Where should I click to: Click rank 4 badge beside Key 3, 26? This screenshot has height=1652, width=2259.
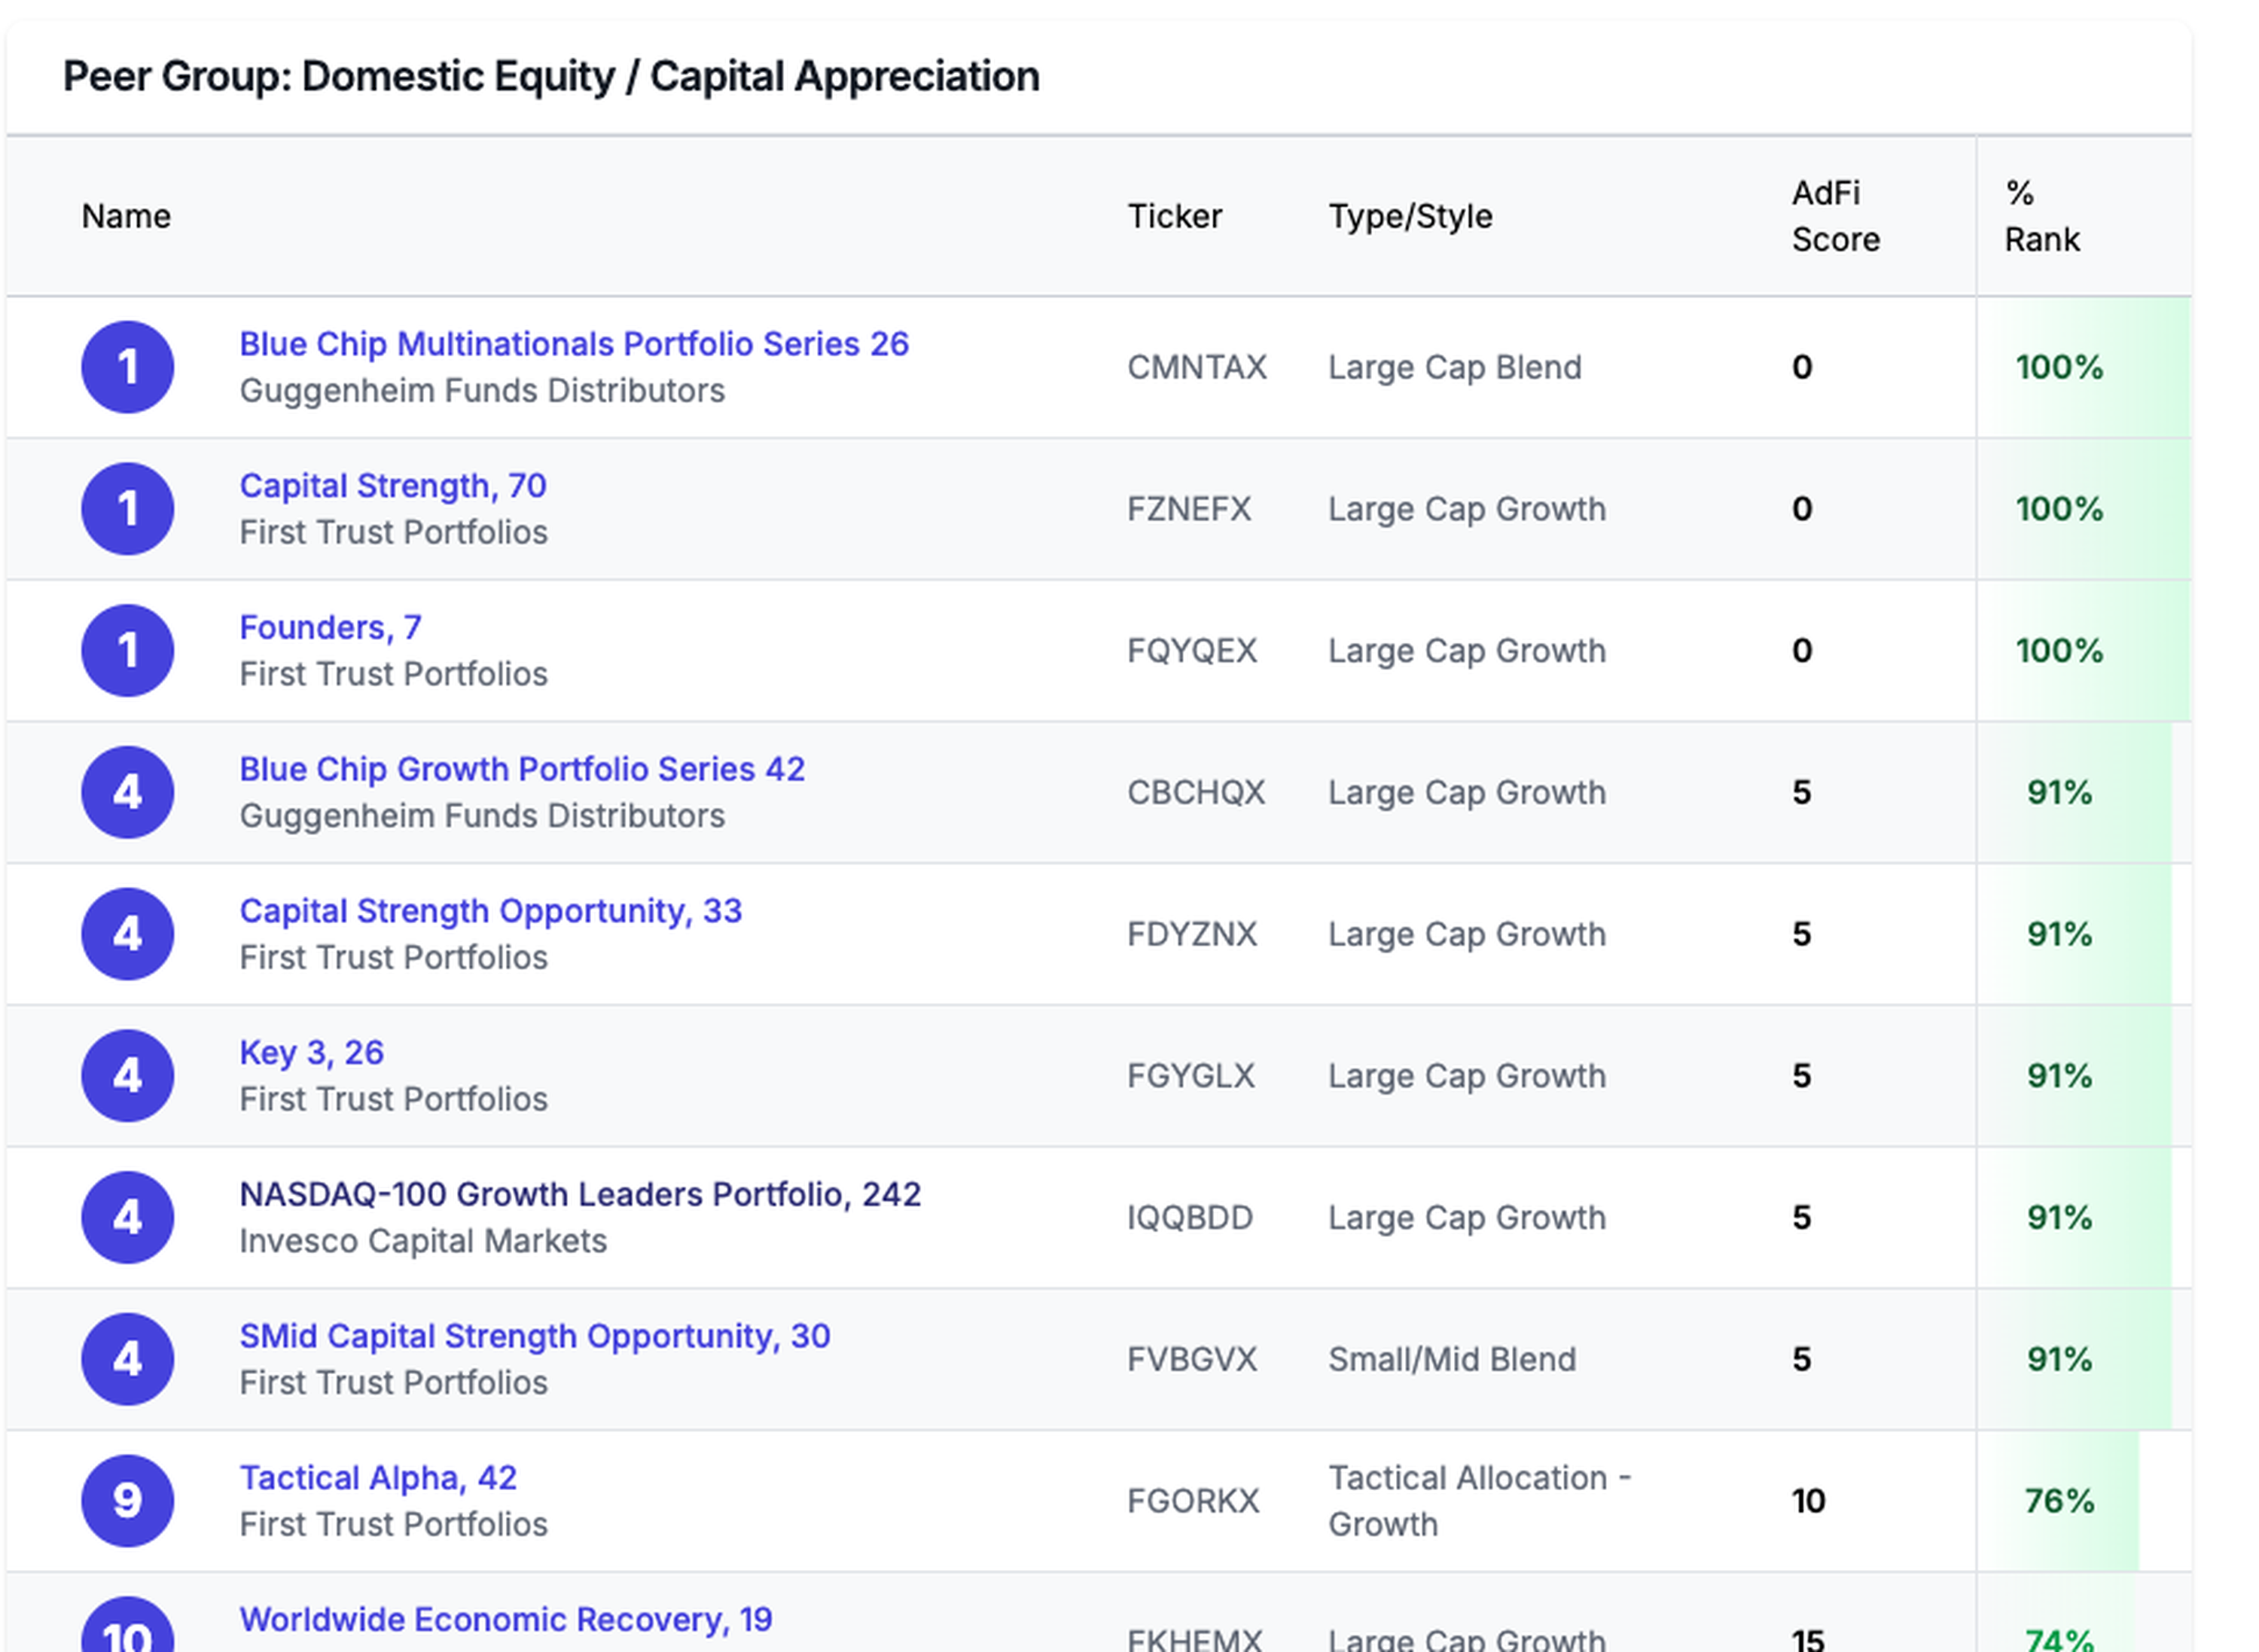point(127,1076)
